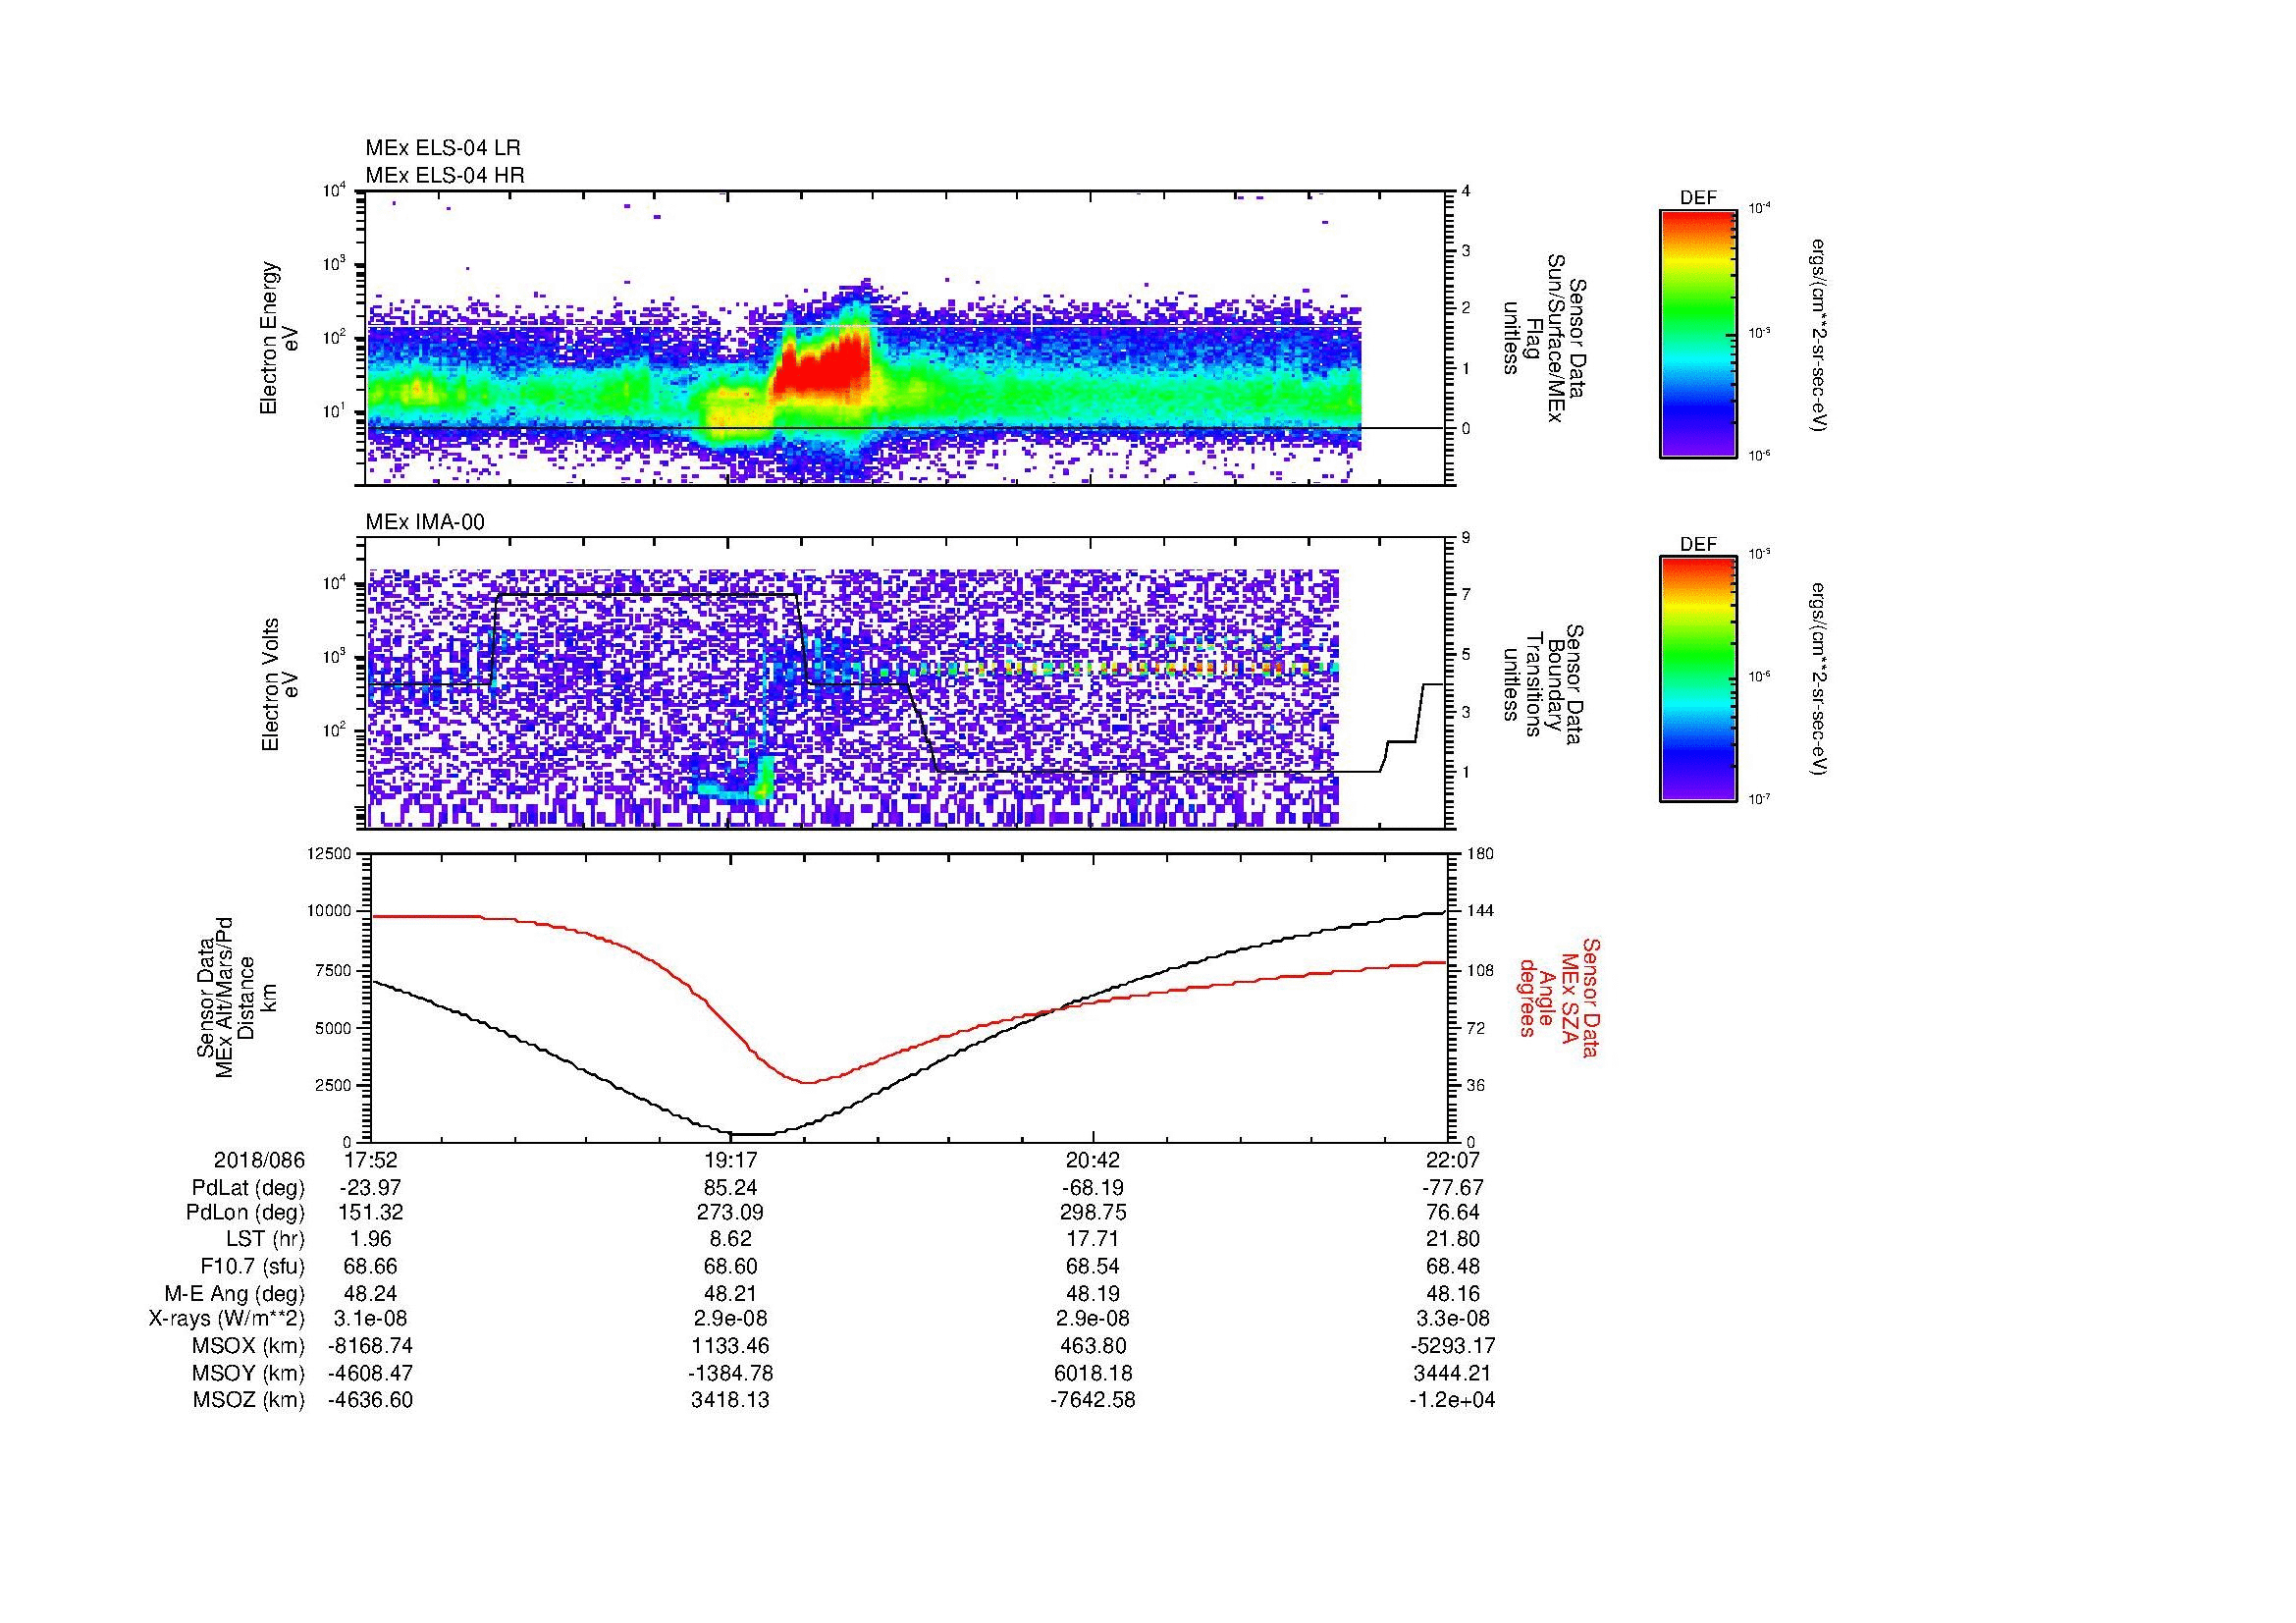The image size is (2296, 1623).
Task: Click LST value 8.62
Action: tap(731, 1239)
